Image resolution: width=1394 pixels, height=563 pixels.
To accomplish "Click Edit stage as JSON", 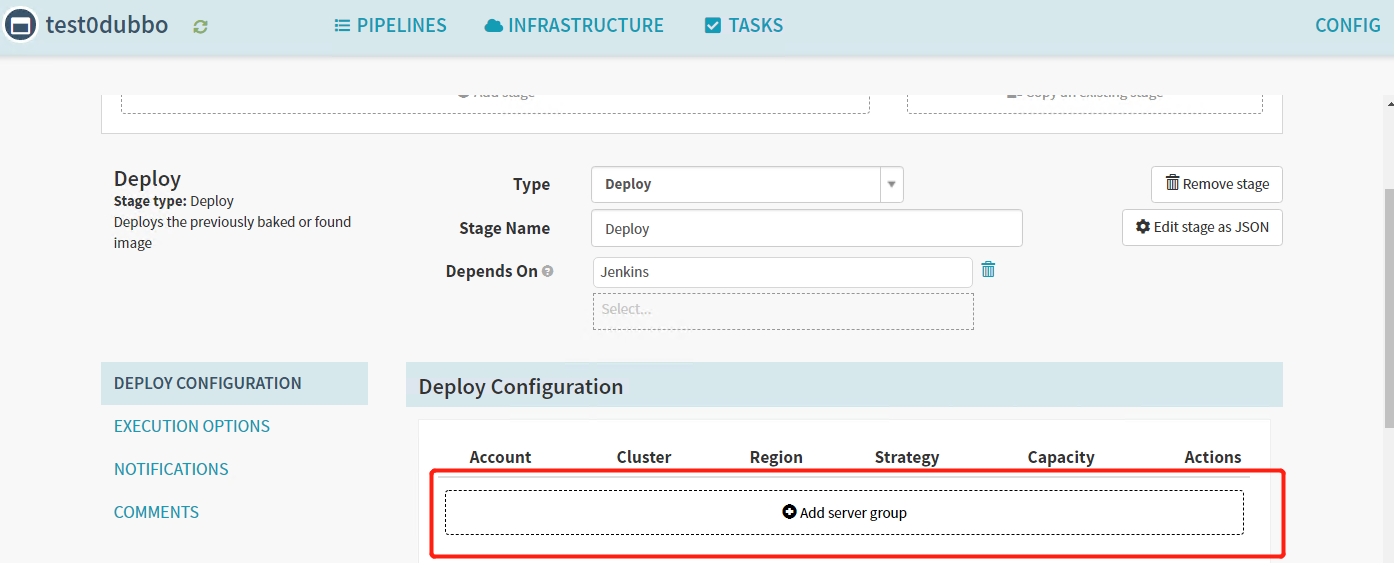I will (x=1201, y=227).
